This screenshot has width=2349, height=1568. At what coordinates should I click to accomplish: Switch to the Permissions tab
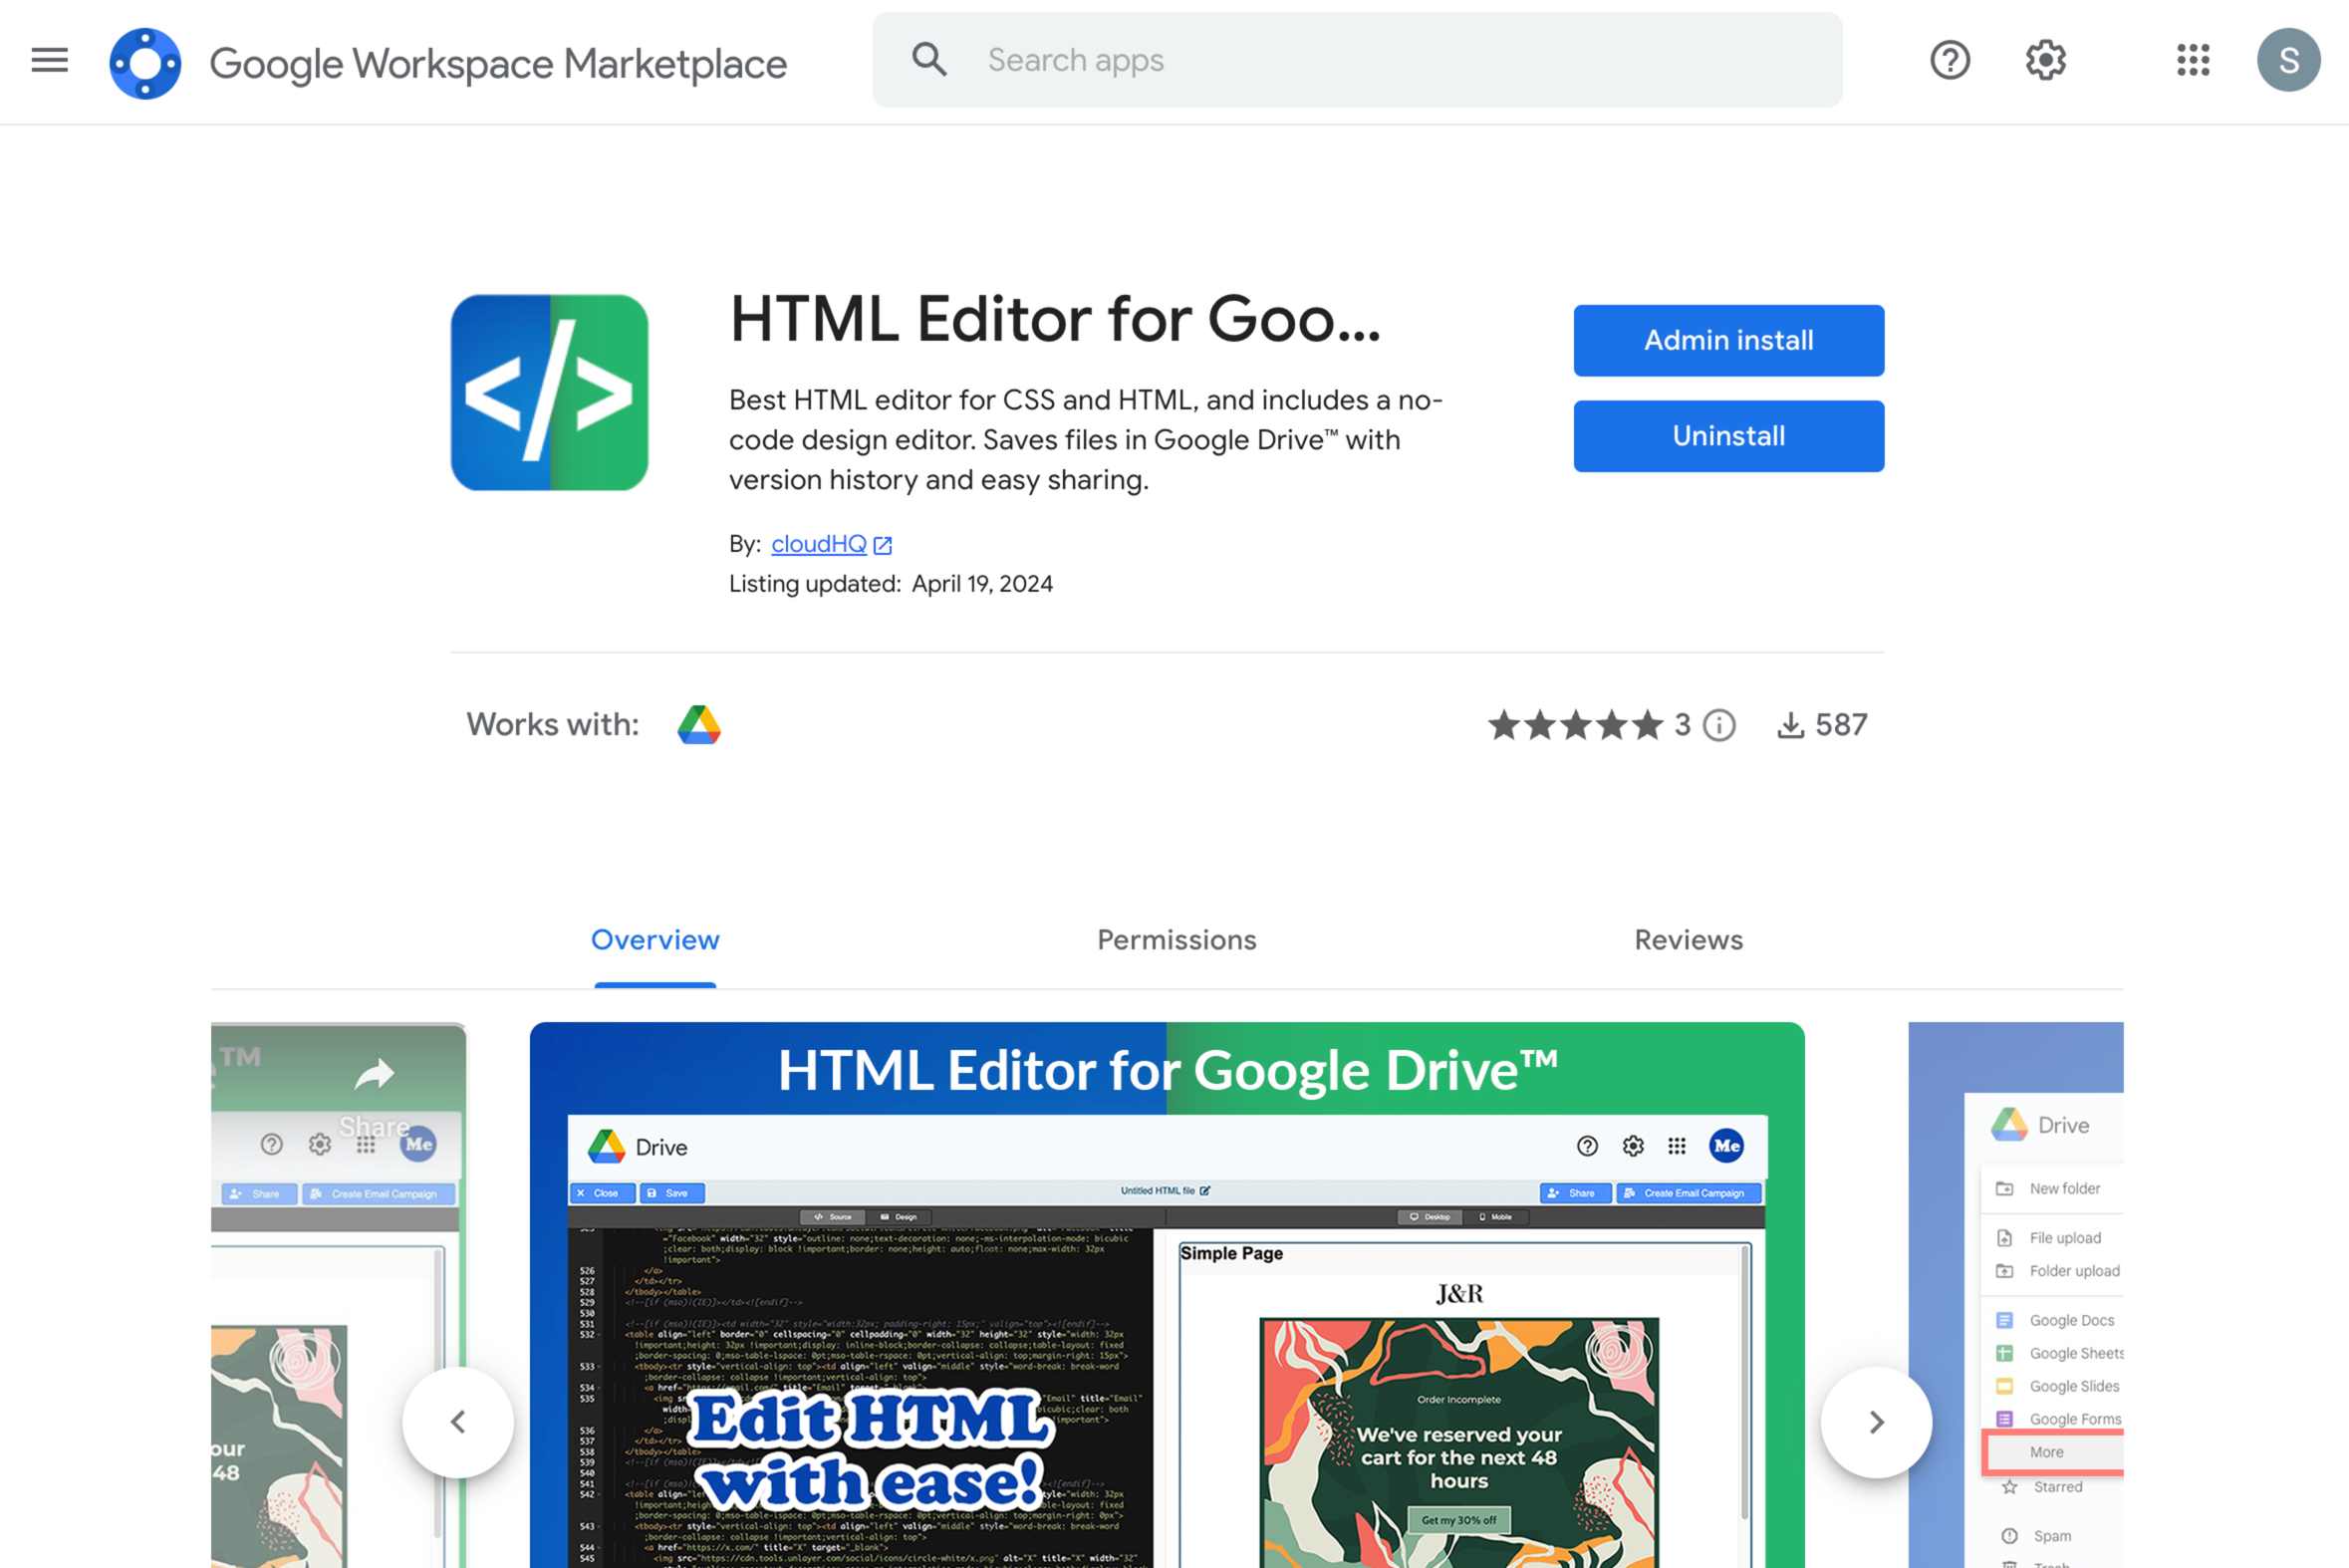(1176, 940)
